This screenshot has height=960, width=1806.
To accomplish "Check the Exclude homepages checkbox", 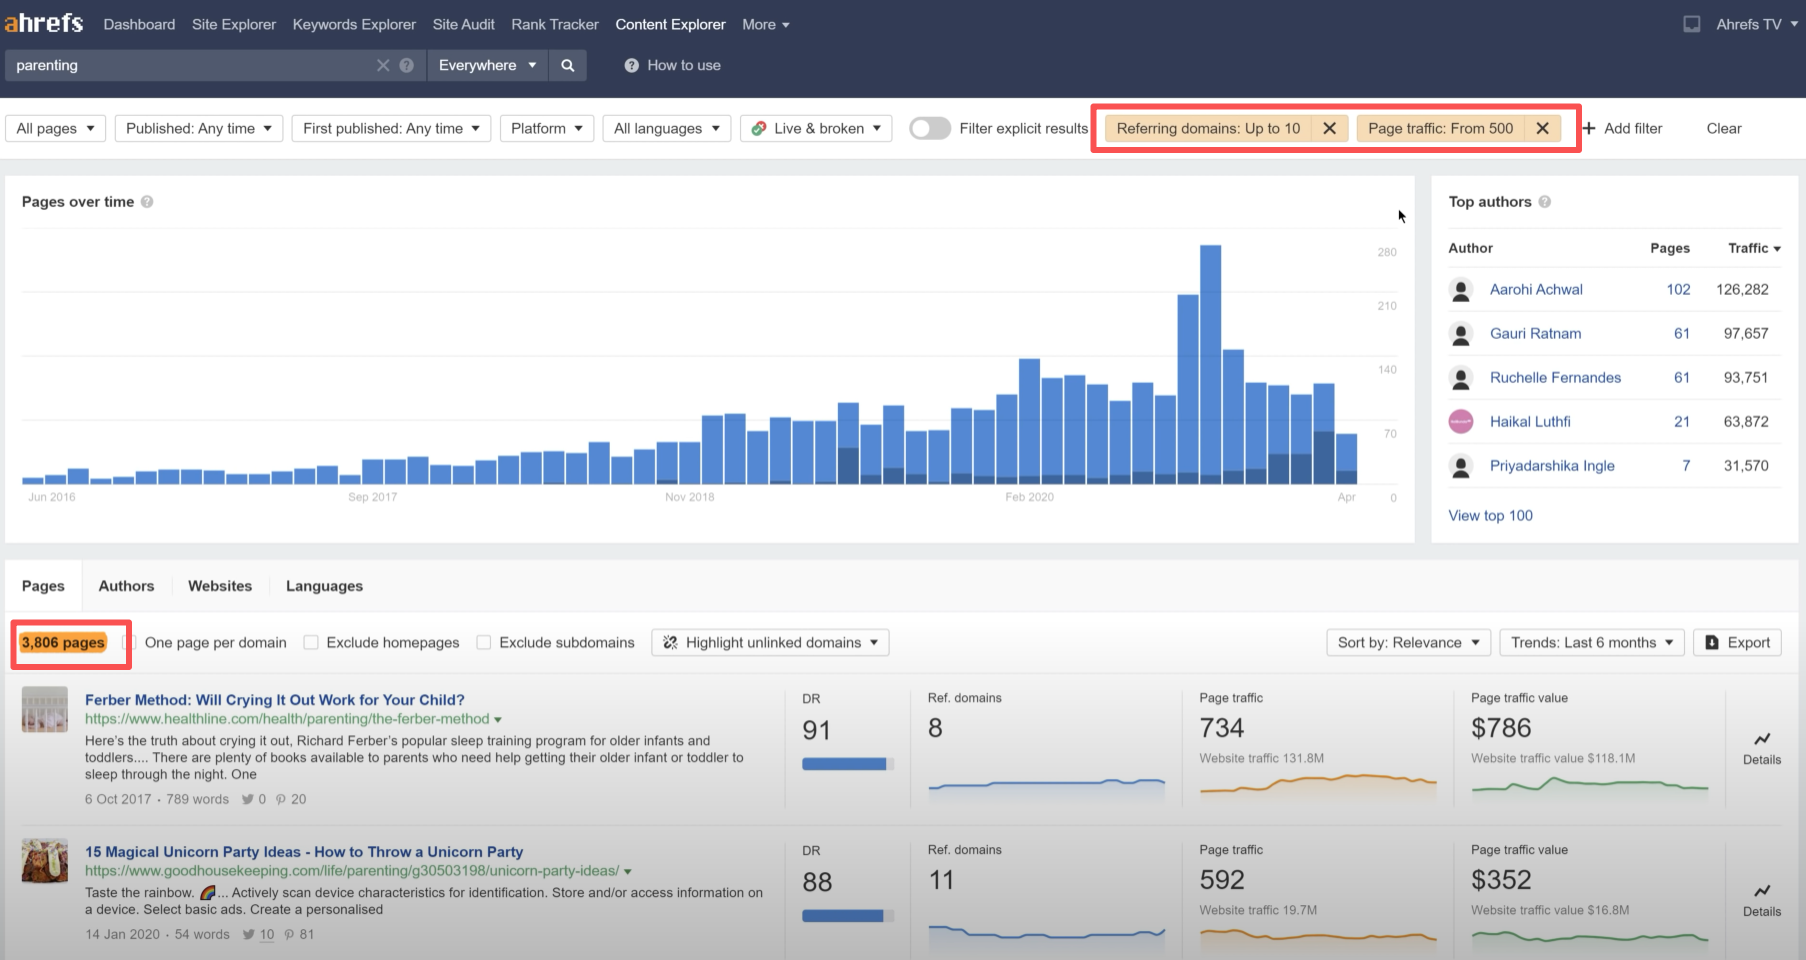I will coord(311,642).
